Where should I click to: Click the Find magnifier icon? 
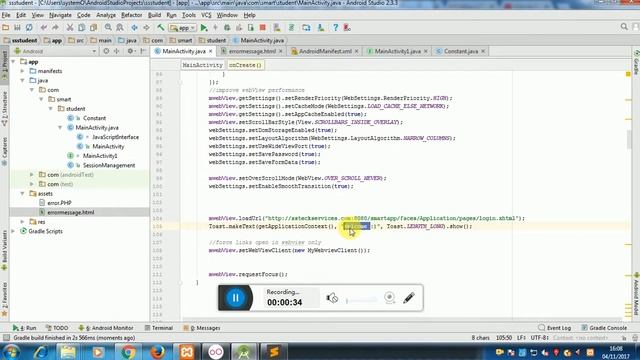click(x=108, y=28)
